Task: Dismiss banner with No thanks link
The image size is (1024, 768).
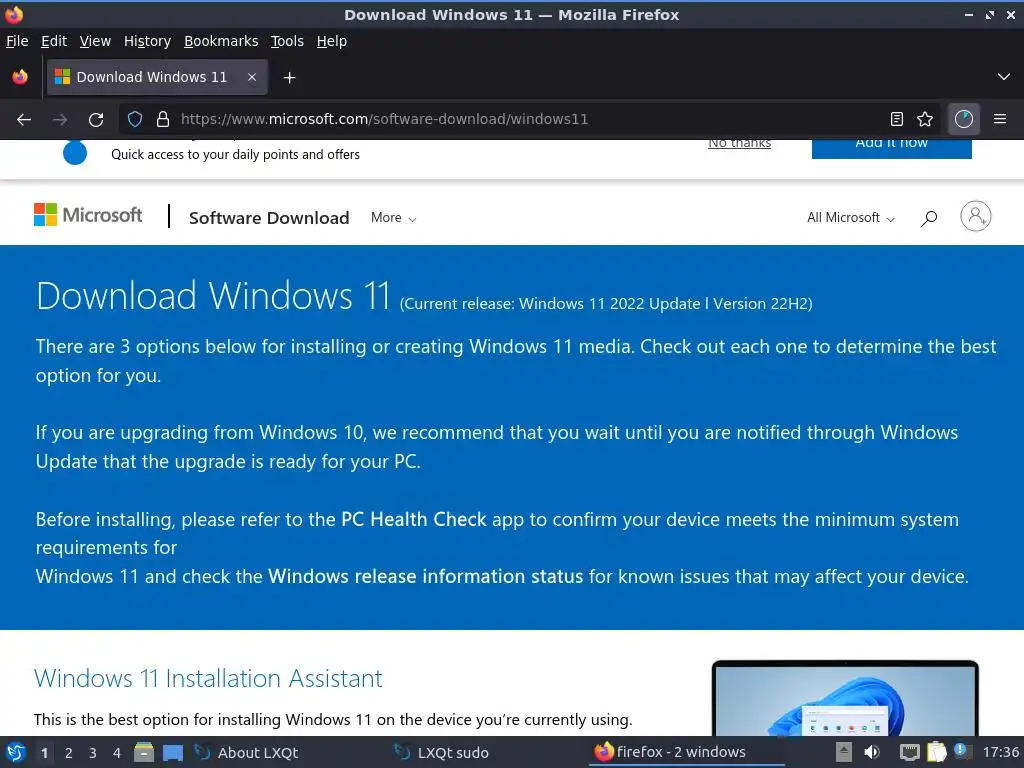Action: point(739,144)
